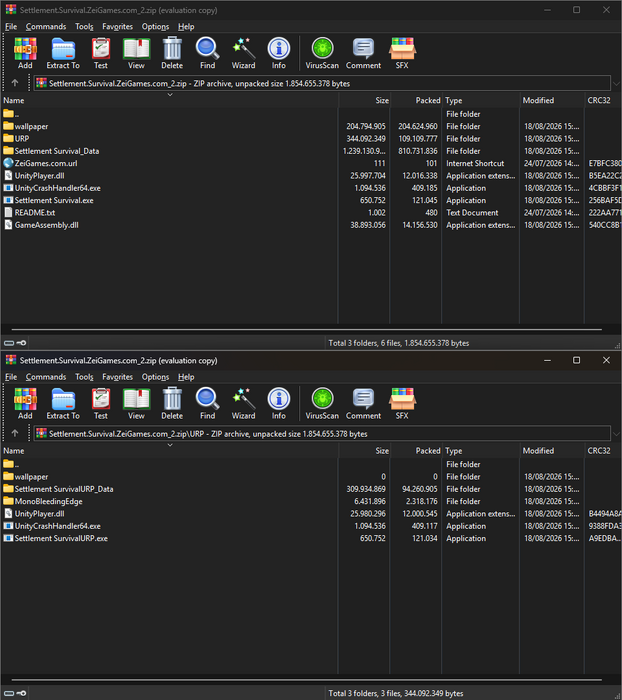The image size is (622, 700).
Task: Go up one level in top window
Action: pos(15,83)
